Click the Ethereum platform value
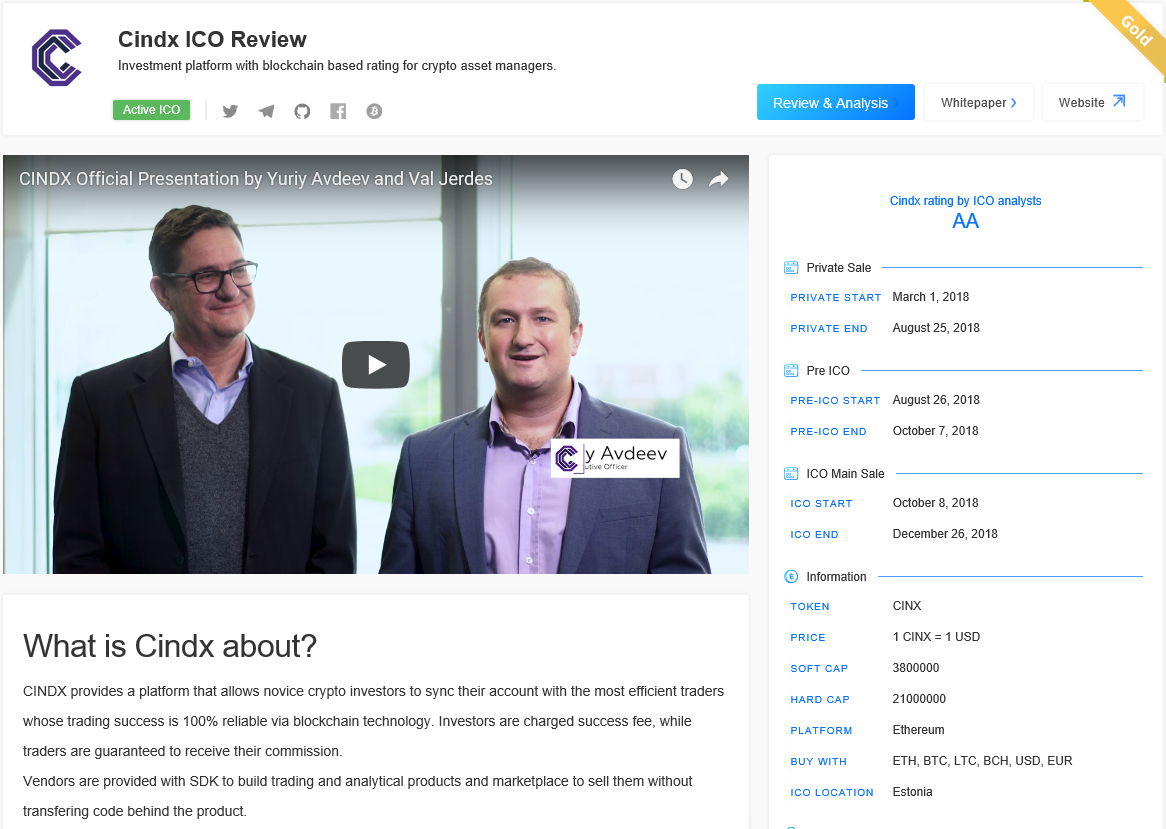 tap(918, 730)
